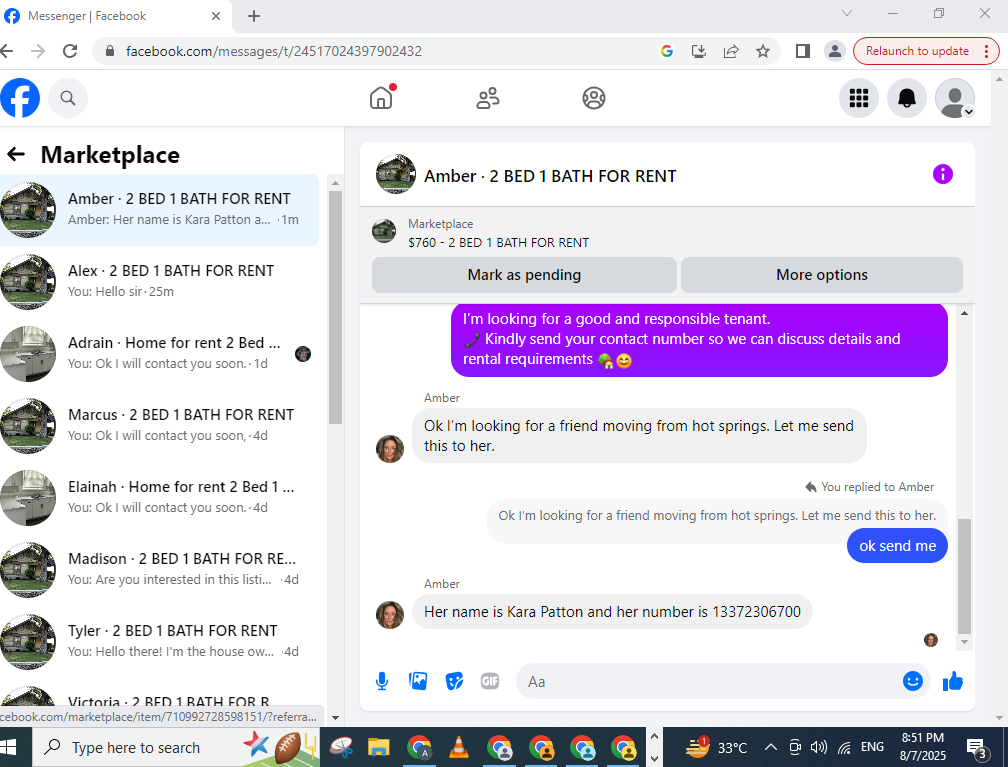The width and height of the screenshot is (1008, 767).
Task: Click chat scrollbar down arrow
Action: tap(964, 642)
